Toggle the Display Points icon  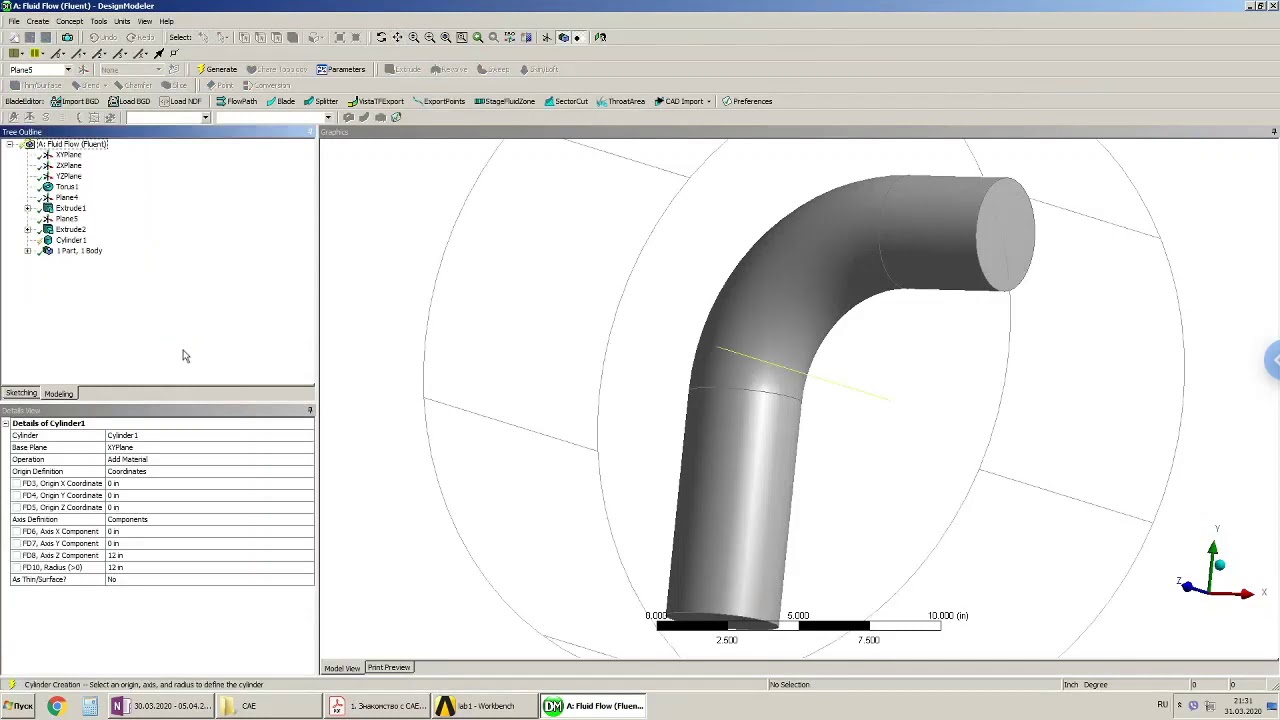pos(577,37)
